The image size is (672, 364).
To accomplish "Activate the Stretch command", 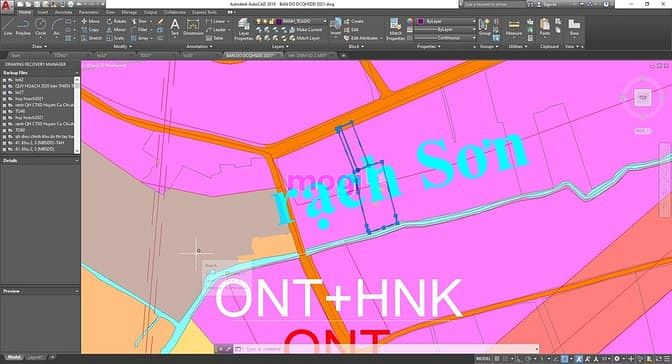I will [x=91, y=38].
